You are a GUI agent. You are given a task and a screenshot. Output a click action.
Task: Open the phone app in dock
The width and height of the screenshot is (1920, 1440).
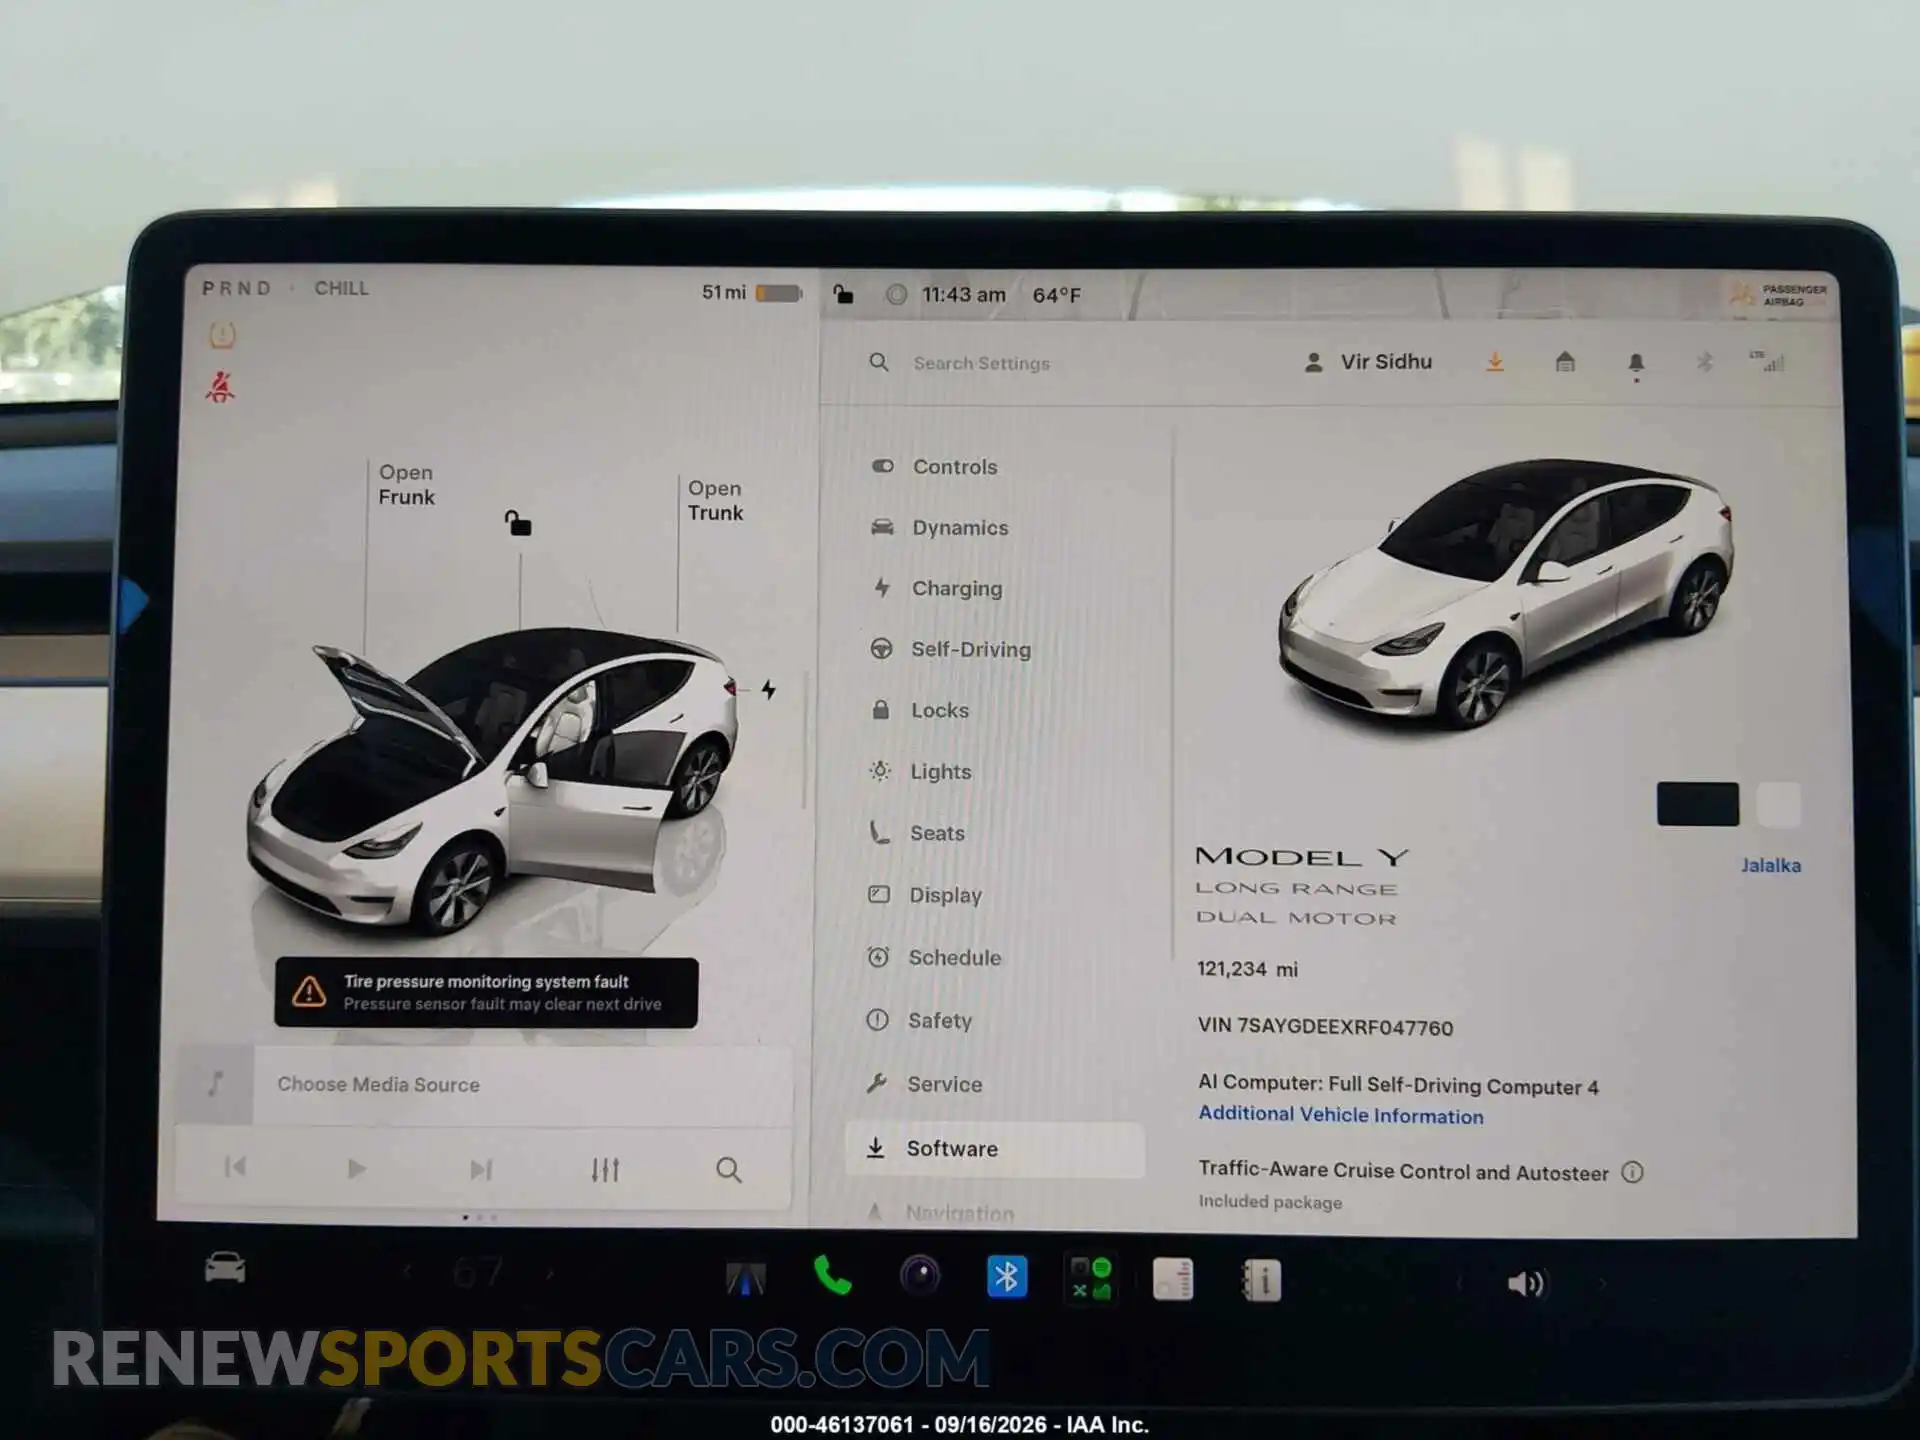tap(832, 1277)
